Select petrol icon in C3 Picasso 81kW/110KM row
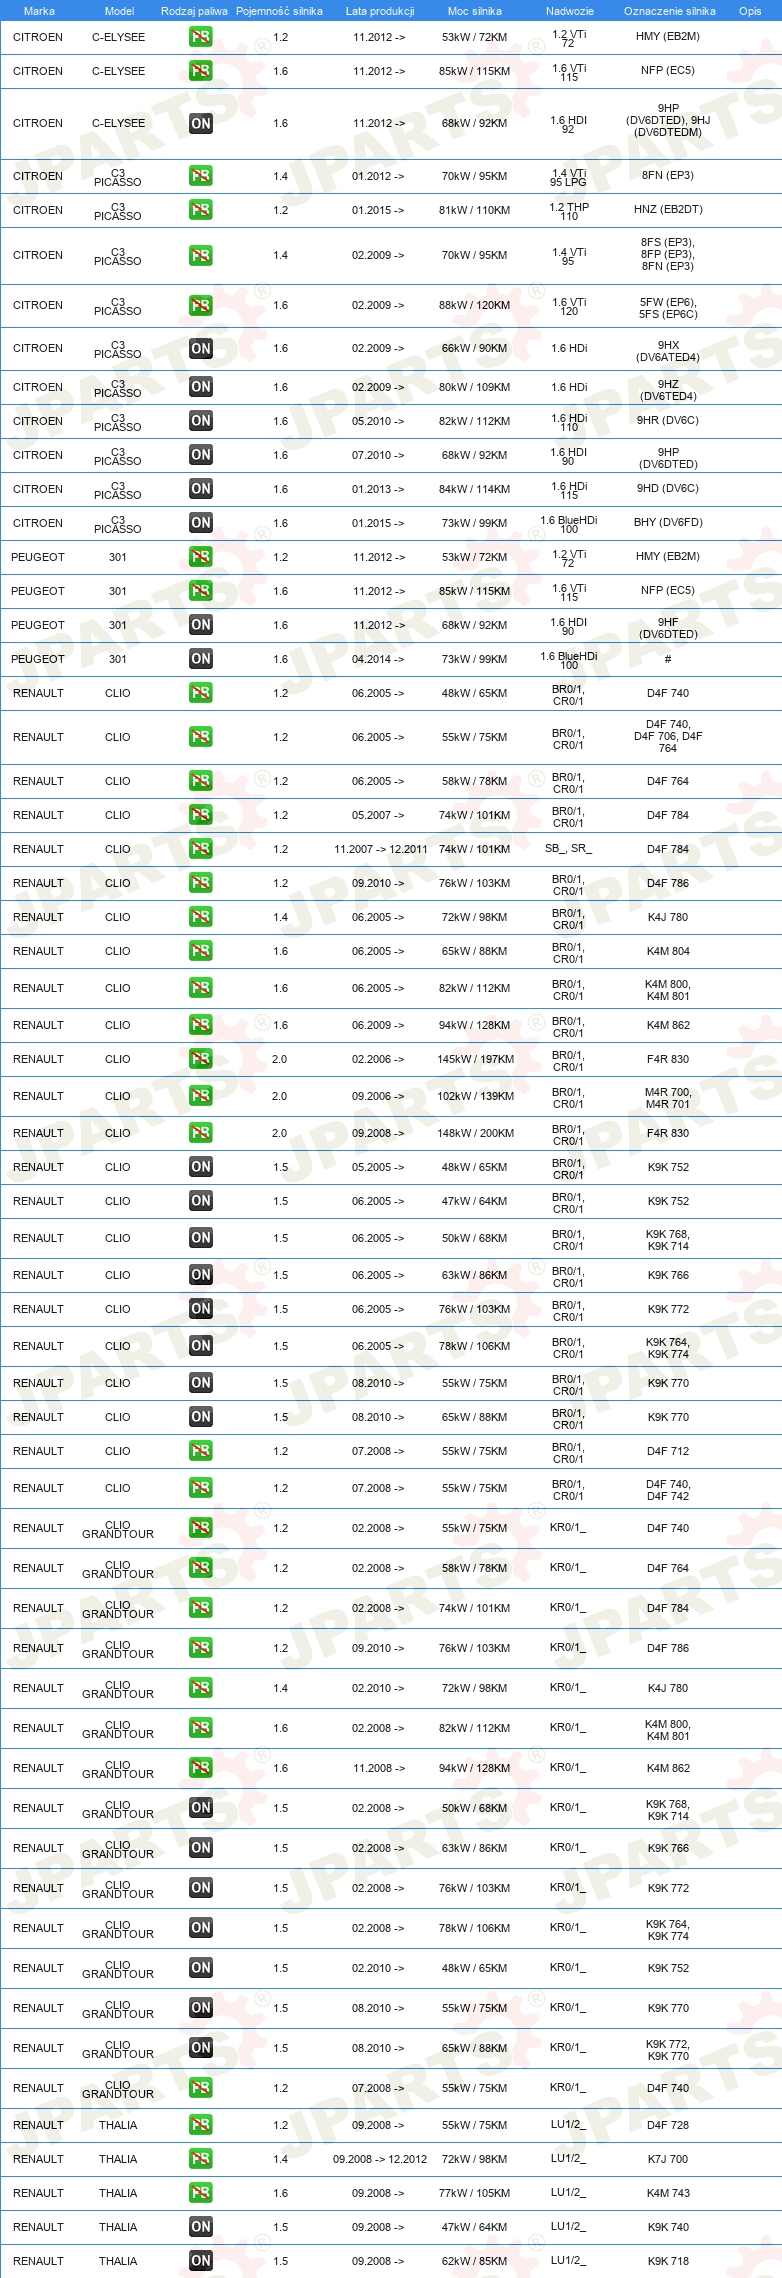 click(201, 210)
